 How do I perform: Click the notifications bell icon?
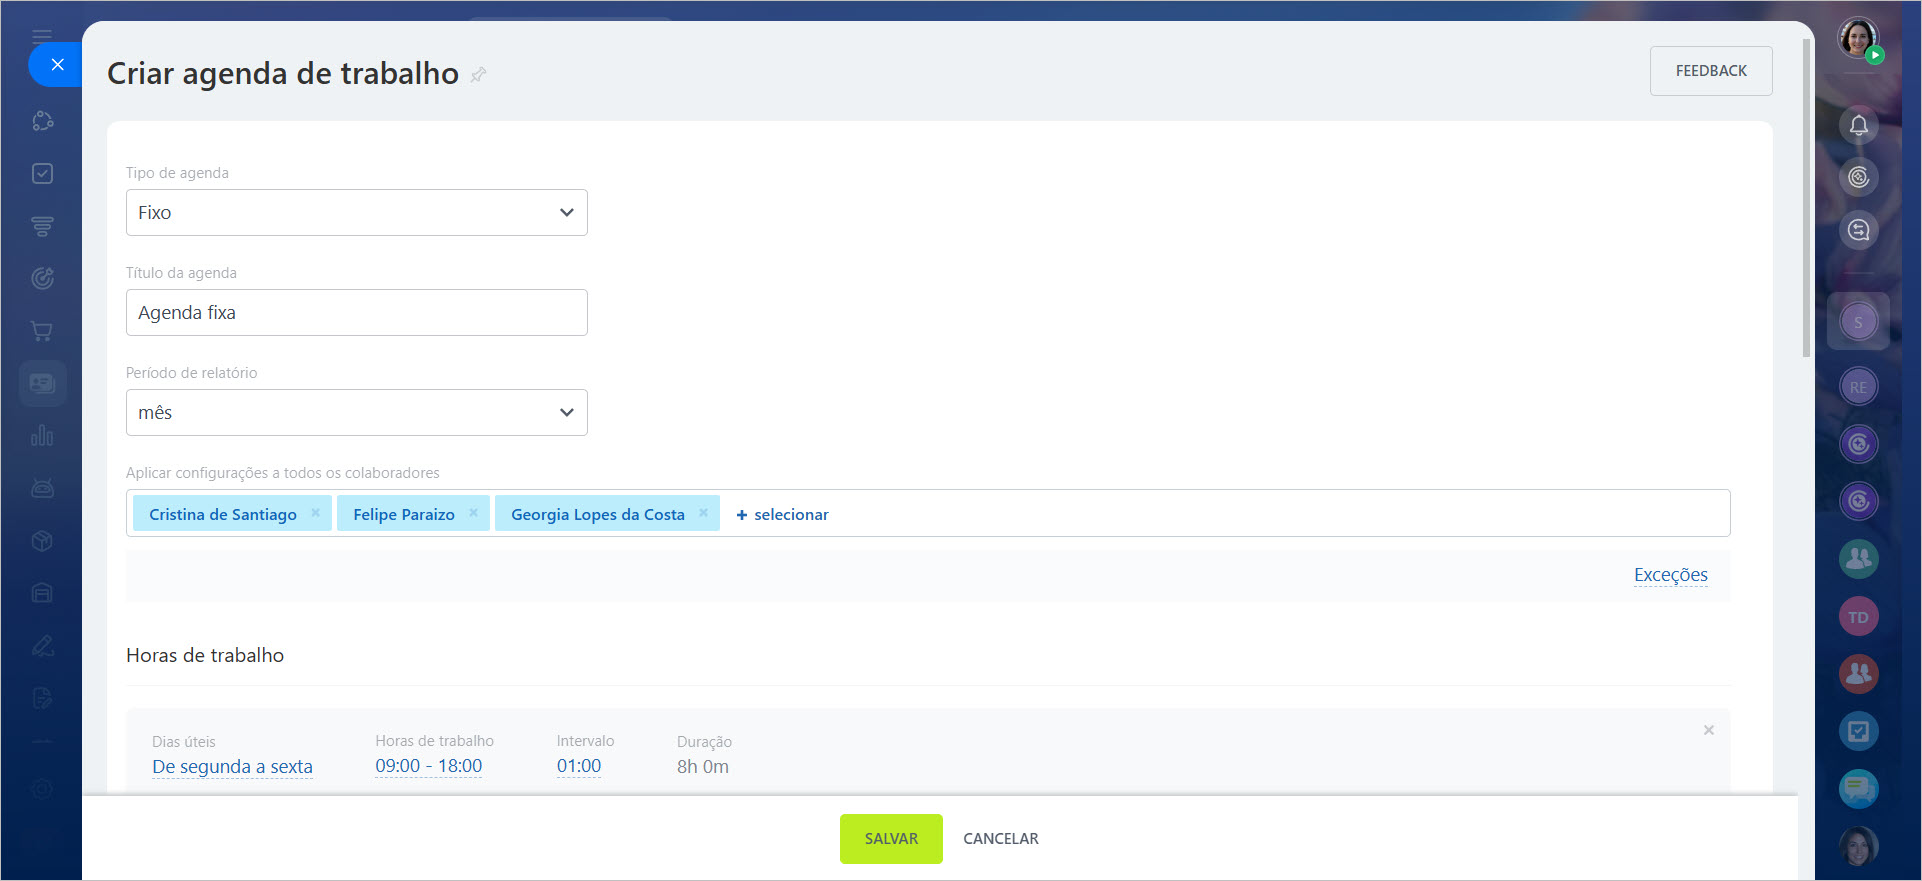tap(1858, 126)
